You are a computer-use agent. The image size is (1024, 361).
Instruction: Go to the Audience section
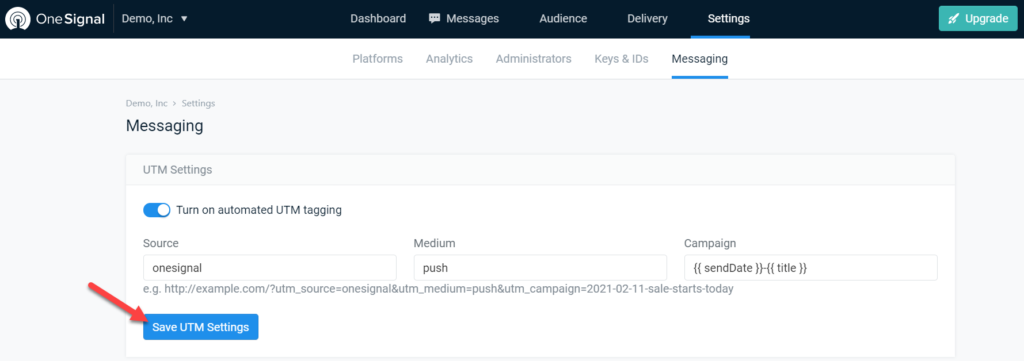[563, 19]
